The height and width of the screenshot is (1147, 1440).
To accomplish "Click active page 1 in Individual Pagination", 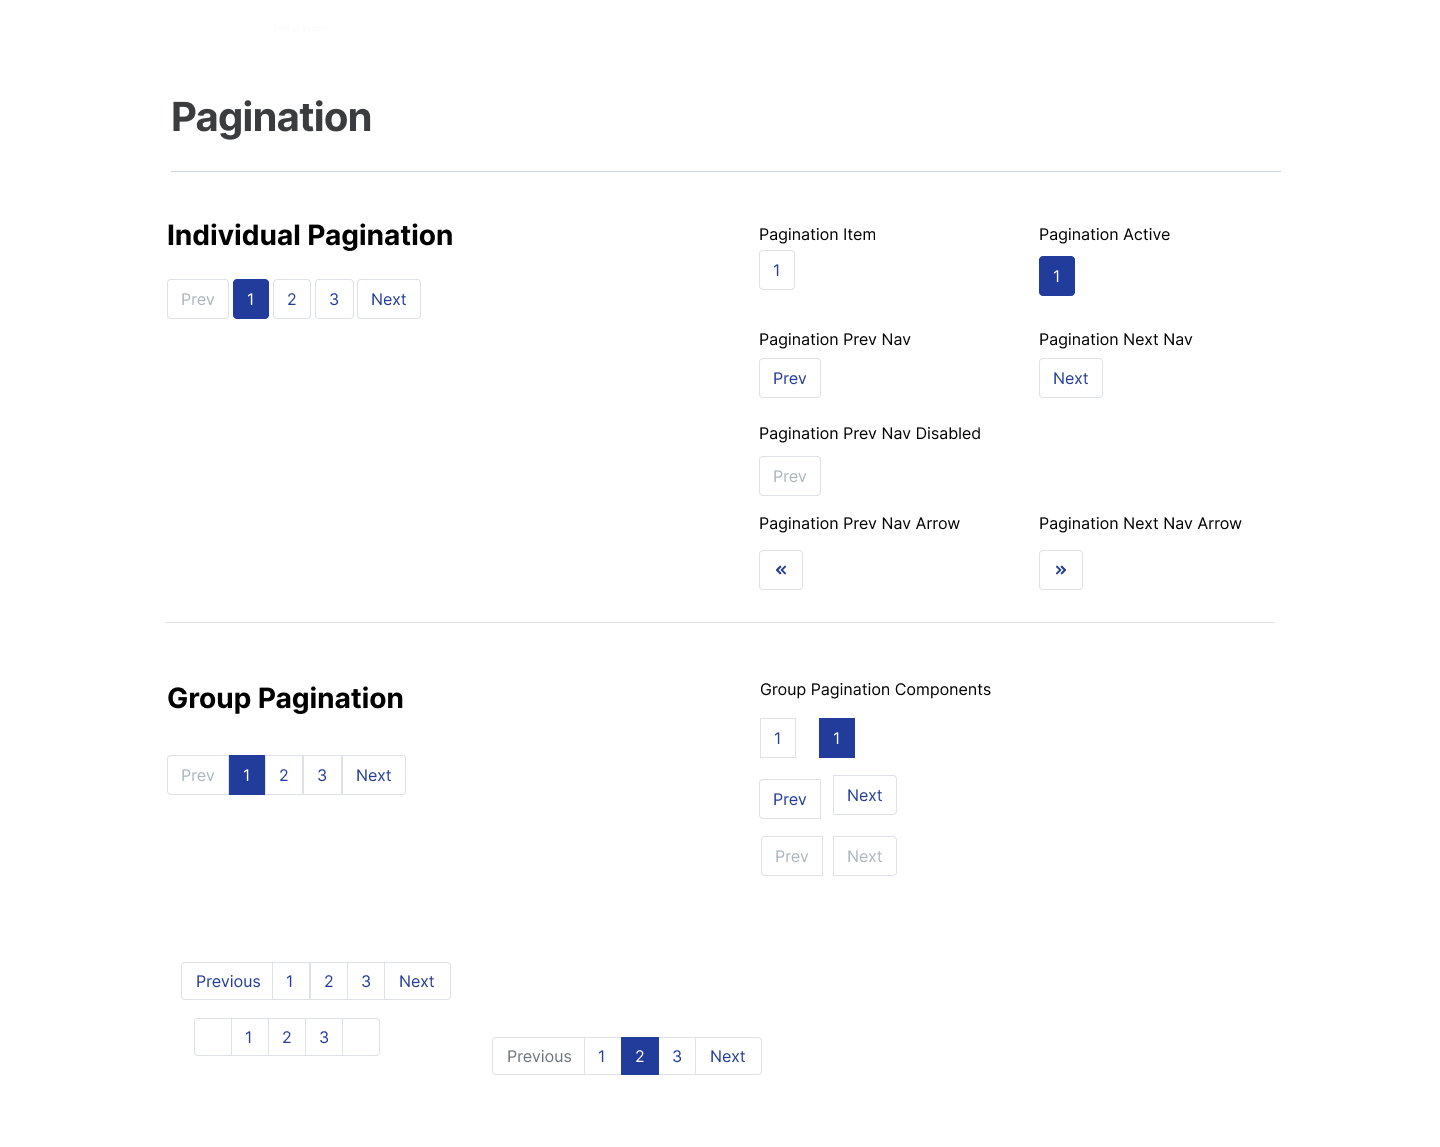I will pyautogui.click(x=251, y=299).
